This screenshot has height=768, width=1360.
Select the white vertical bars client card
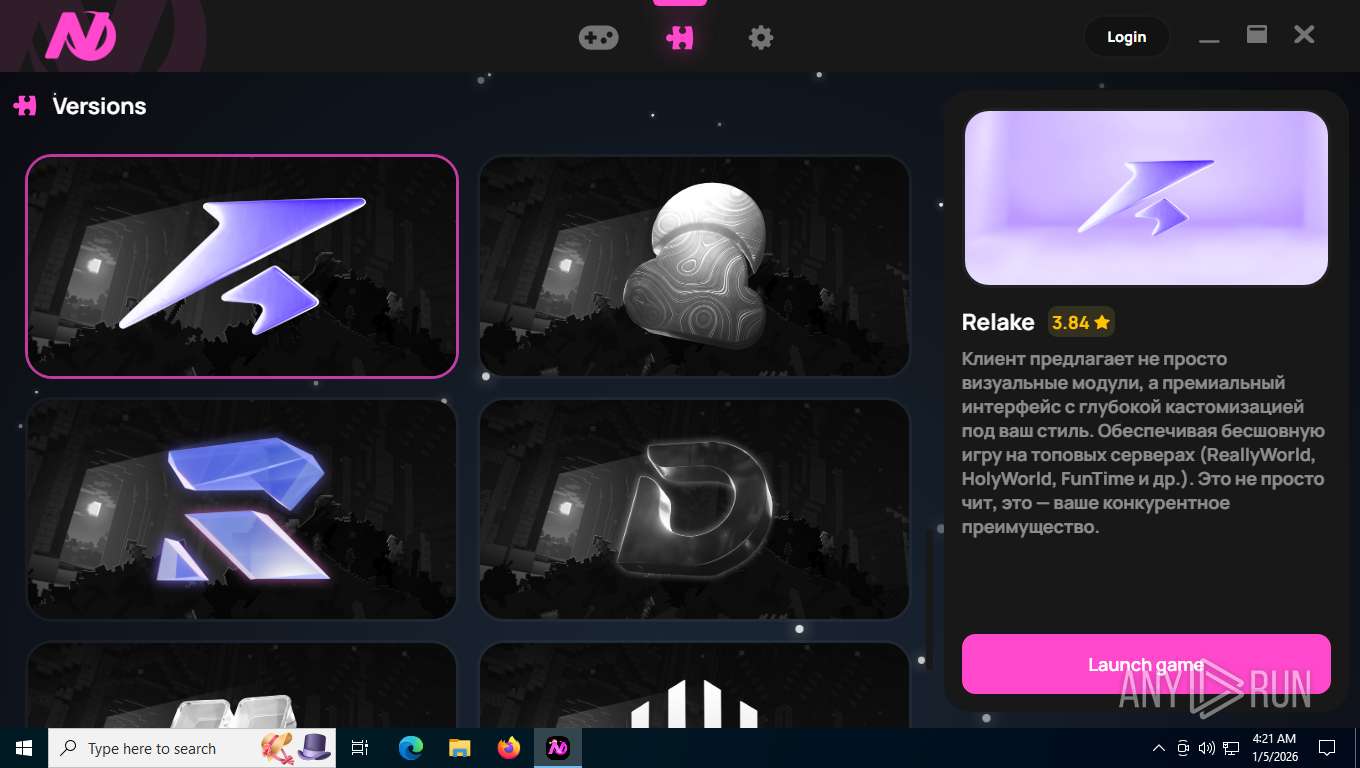click(x=695, y=685)
